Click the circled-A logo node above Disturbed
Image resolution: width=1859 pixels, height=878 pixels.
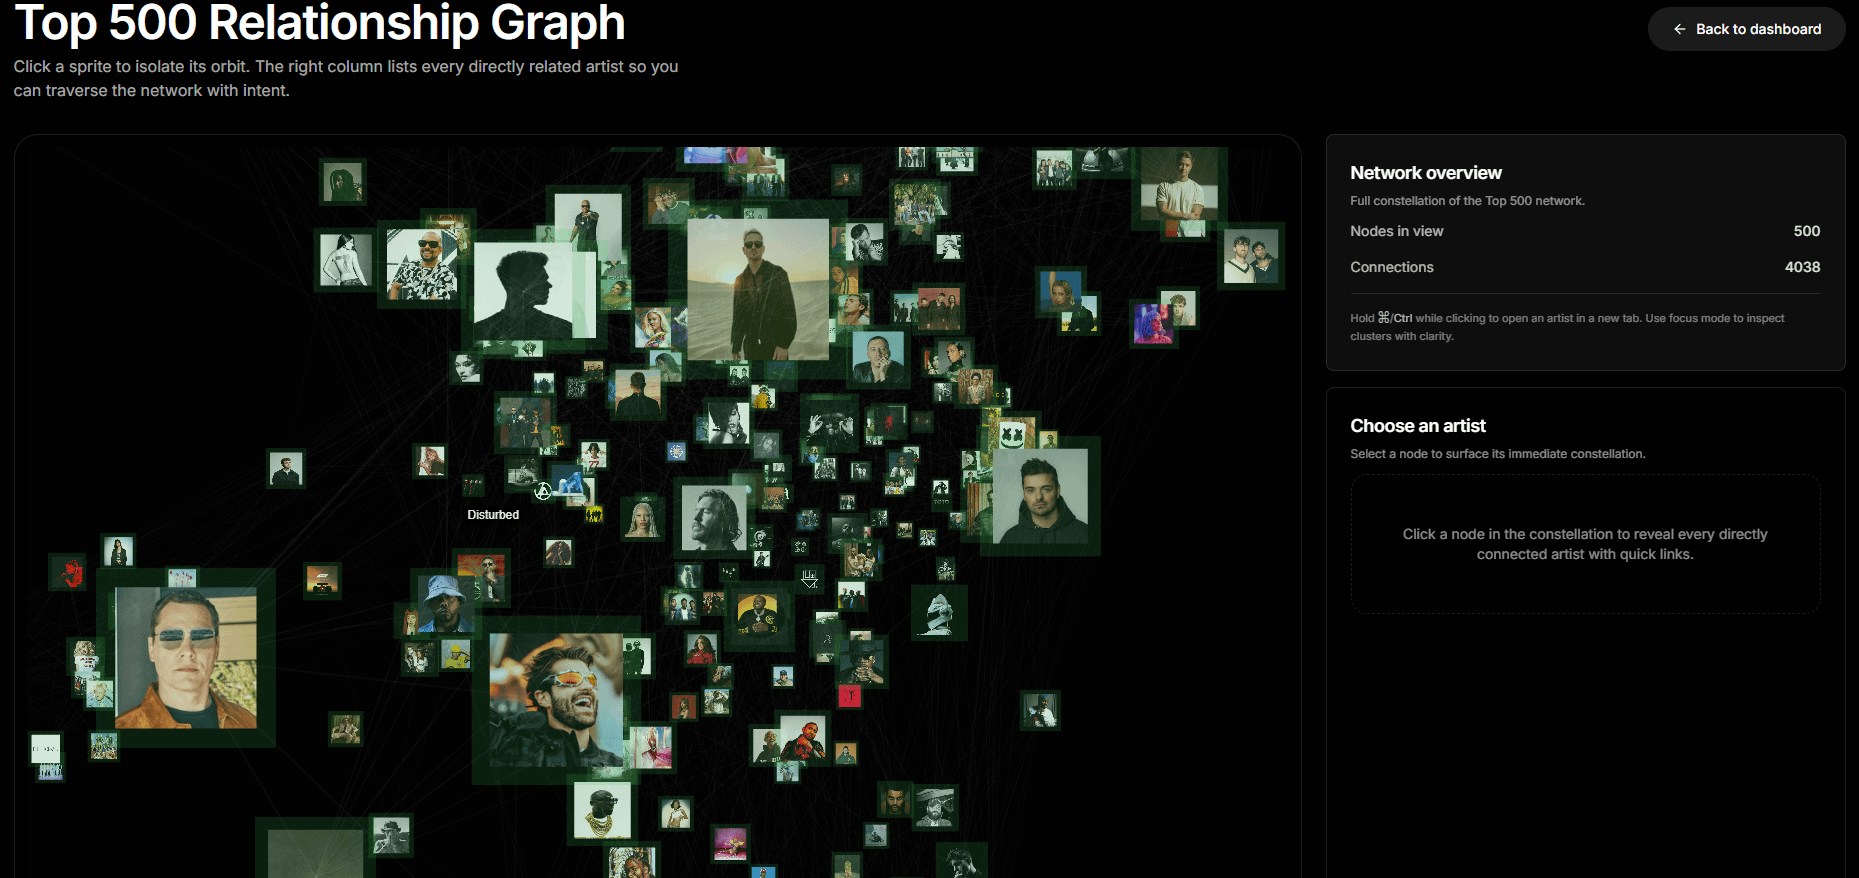coord(543,491)
